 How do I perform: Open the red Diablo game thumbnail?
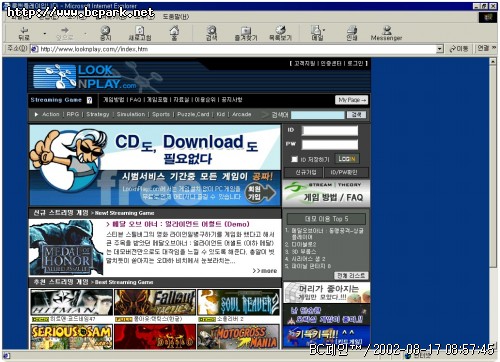[155, 337]
